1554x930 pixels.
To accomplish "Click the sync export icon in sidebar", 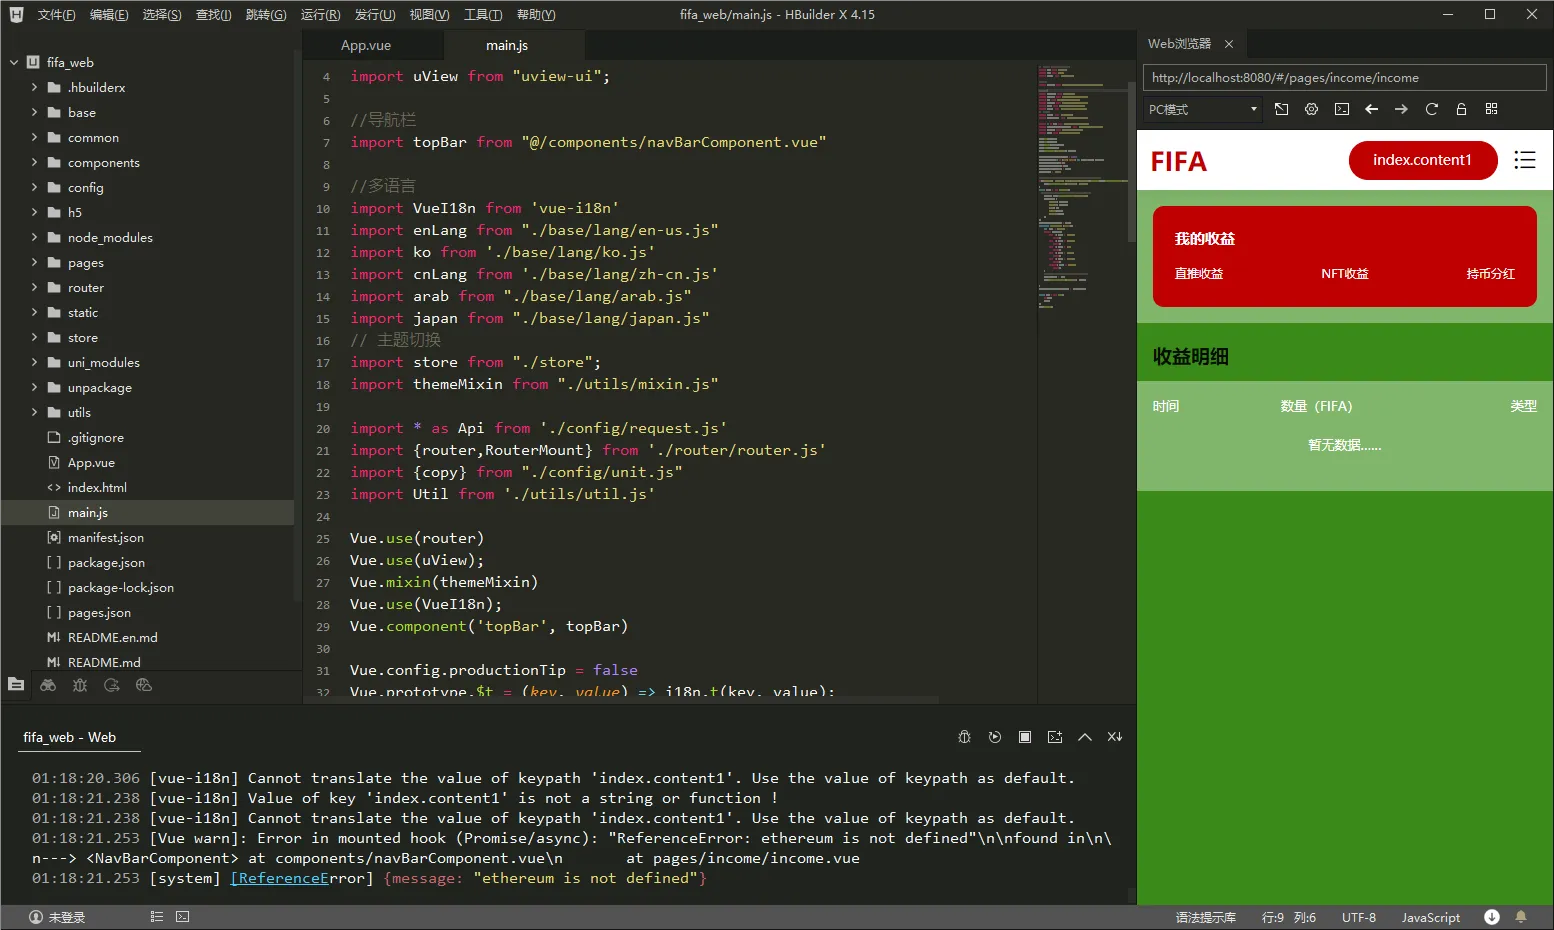I will [x=112, y=685].
